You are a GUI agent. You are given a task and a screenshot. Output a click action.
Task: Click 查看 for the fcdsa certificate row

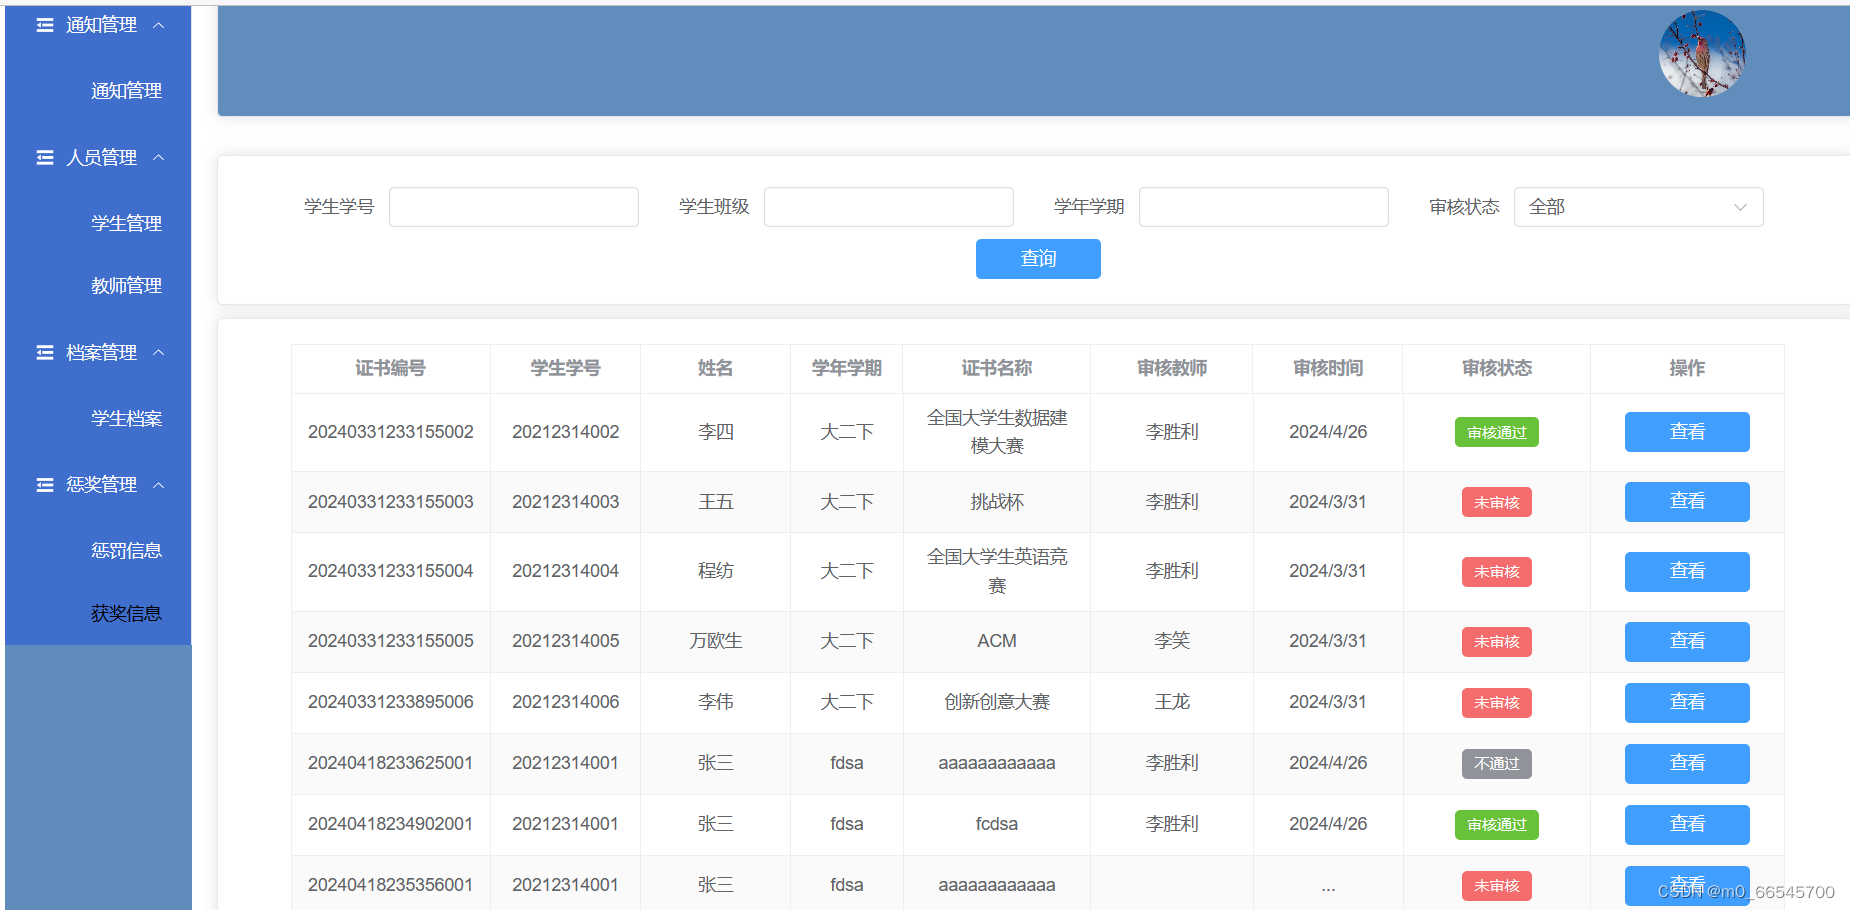(1687, 825)
